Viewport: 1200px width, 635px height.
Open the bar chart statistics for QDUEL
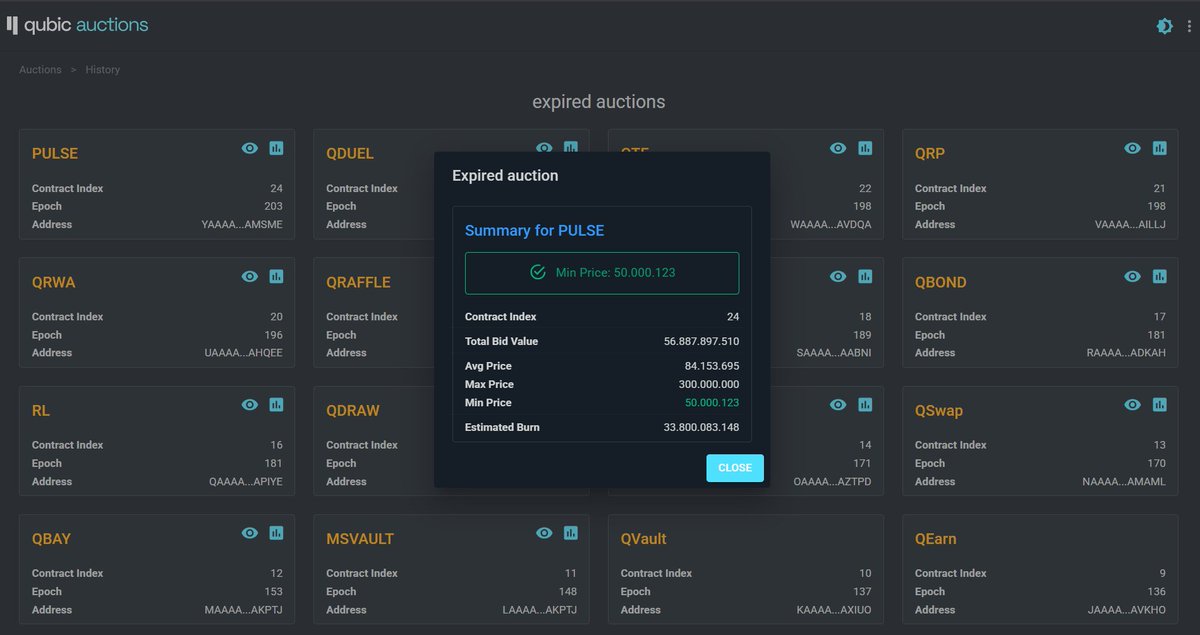click(570, 148)
